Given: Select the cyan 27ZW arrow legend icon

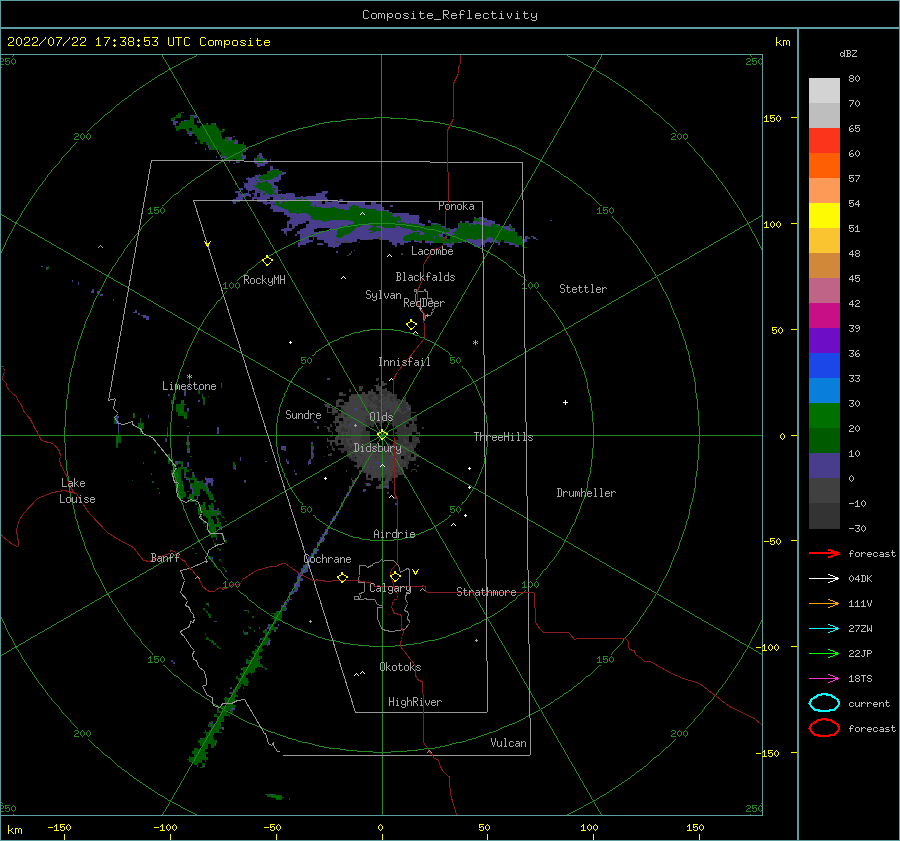Looking at the screenshot, I should [824, 629].
